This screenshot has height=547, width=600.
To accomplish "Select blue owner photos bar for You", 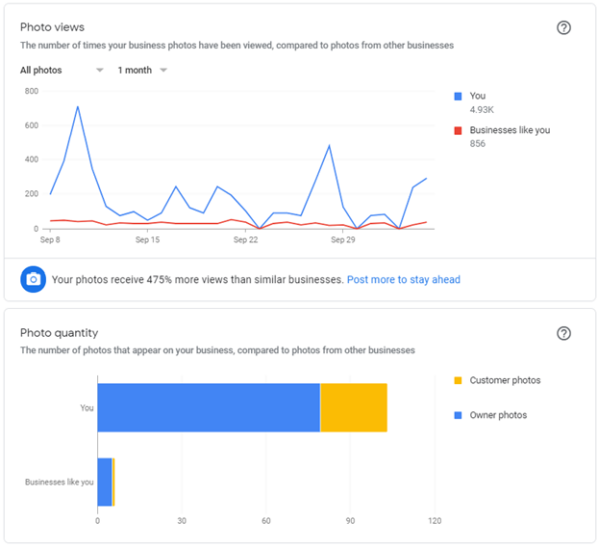I will (x=208, y=407).
